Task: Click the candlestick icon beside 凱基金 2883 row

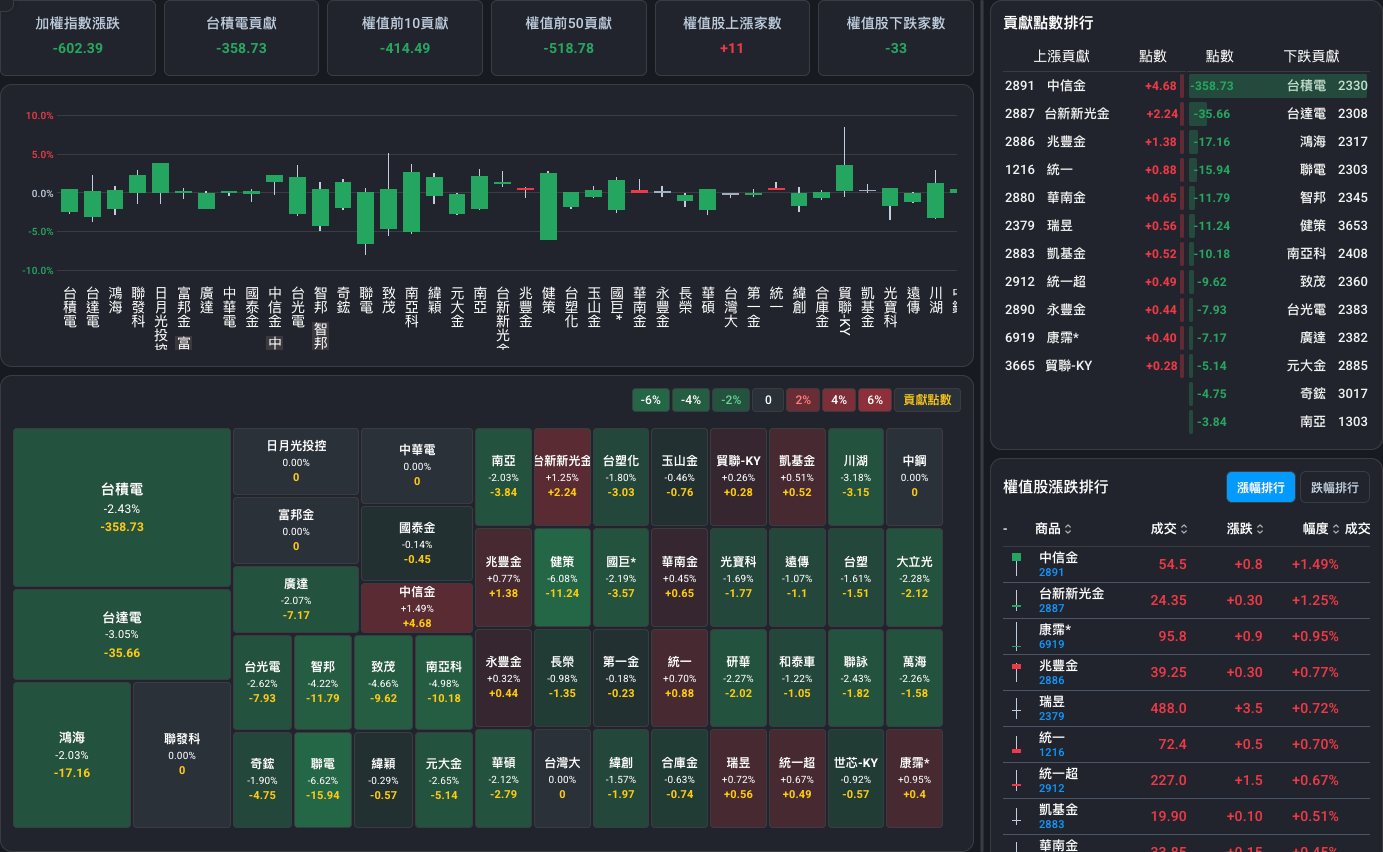Action: [x=1017, y=816]
